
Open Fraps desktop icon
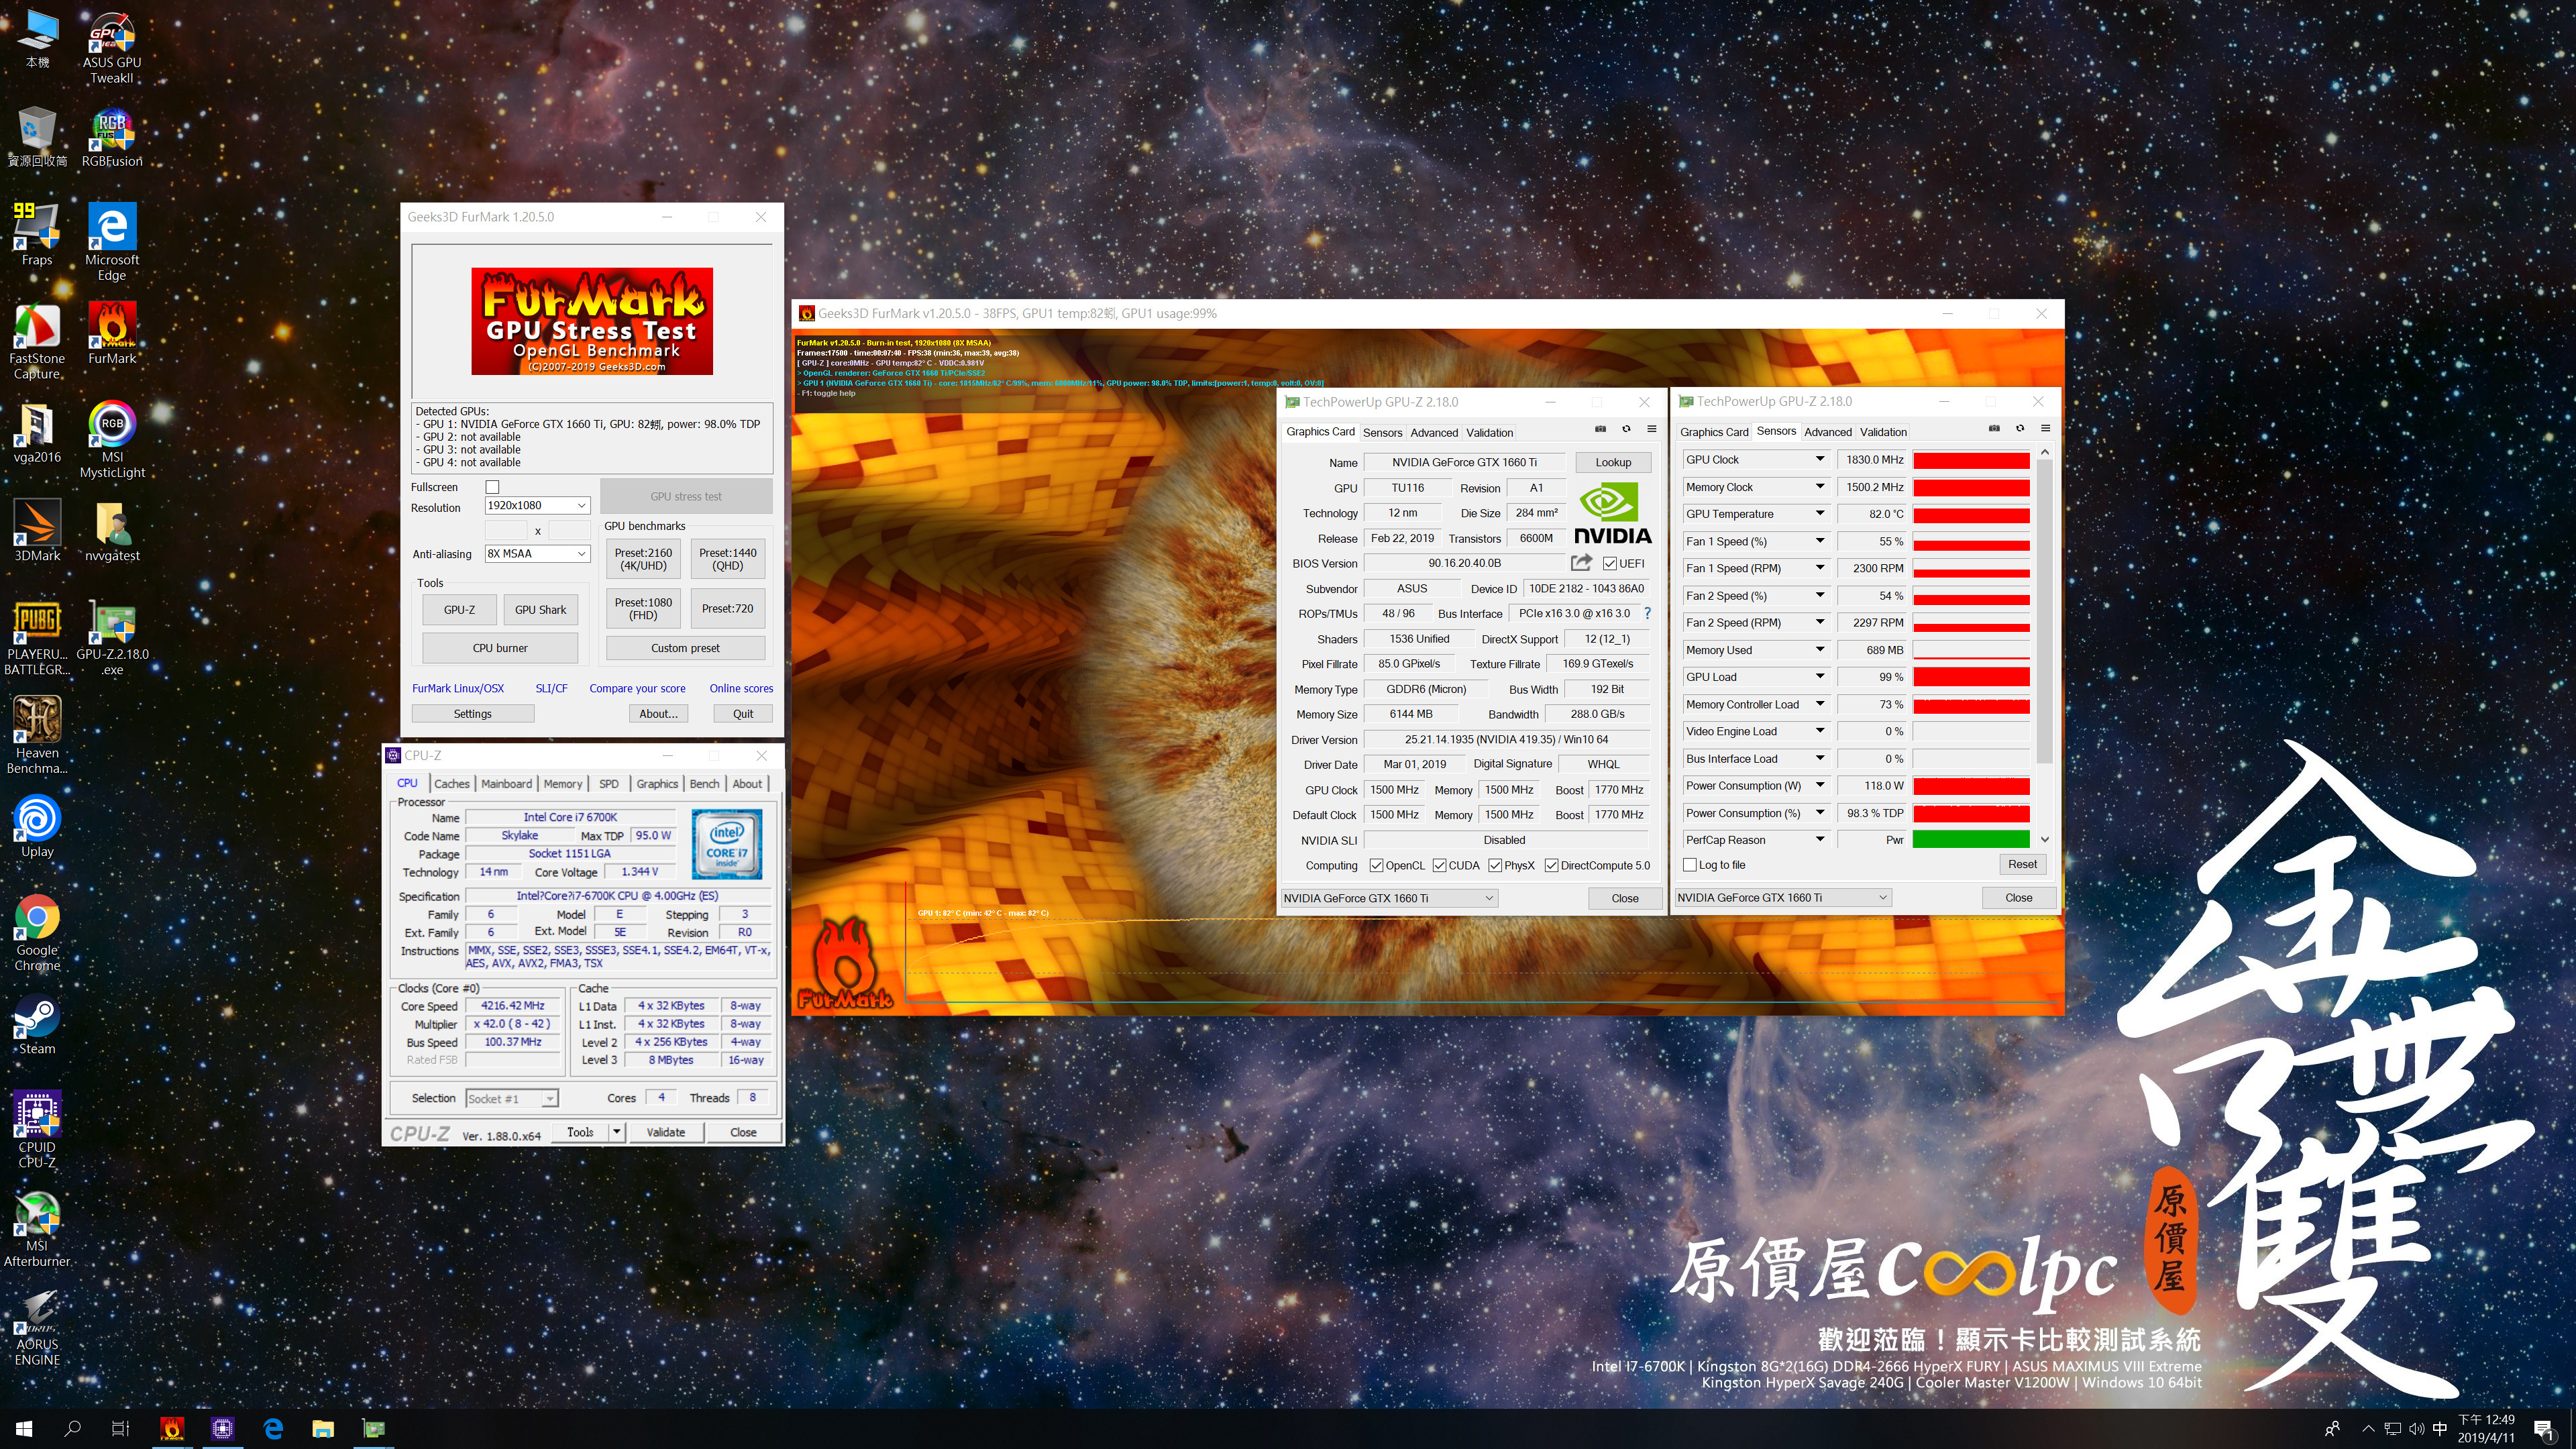(x=37, y=235)
